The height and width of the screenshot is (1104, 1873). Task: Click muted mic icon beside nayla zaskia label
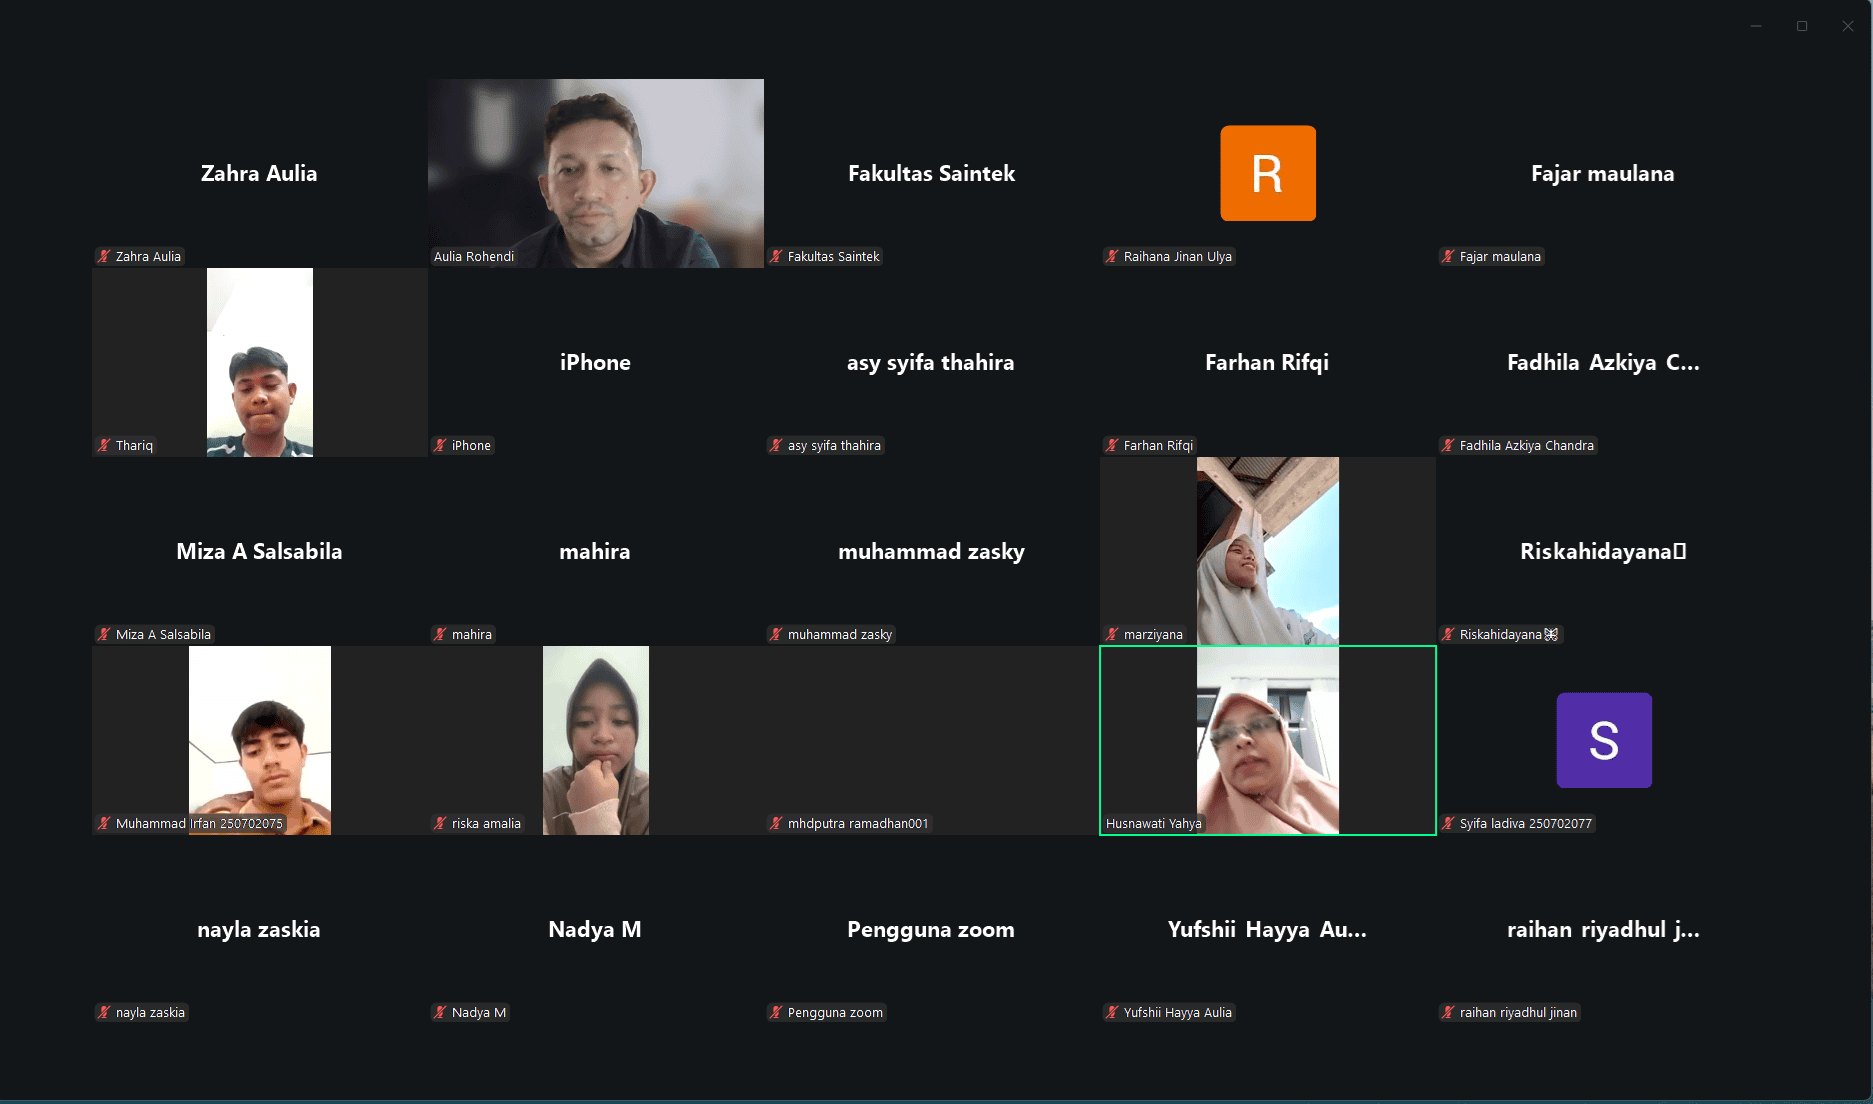[x=104, y=1013]
